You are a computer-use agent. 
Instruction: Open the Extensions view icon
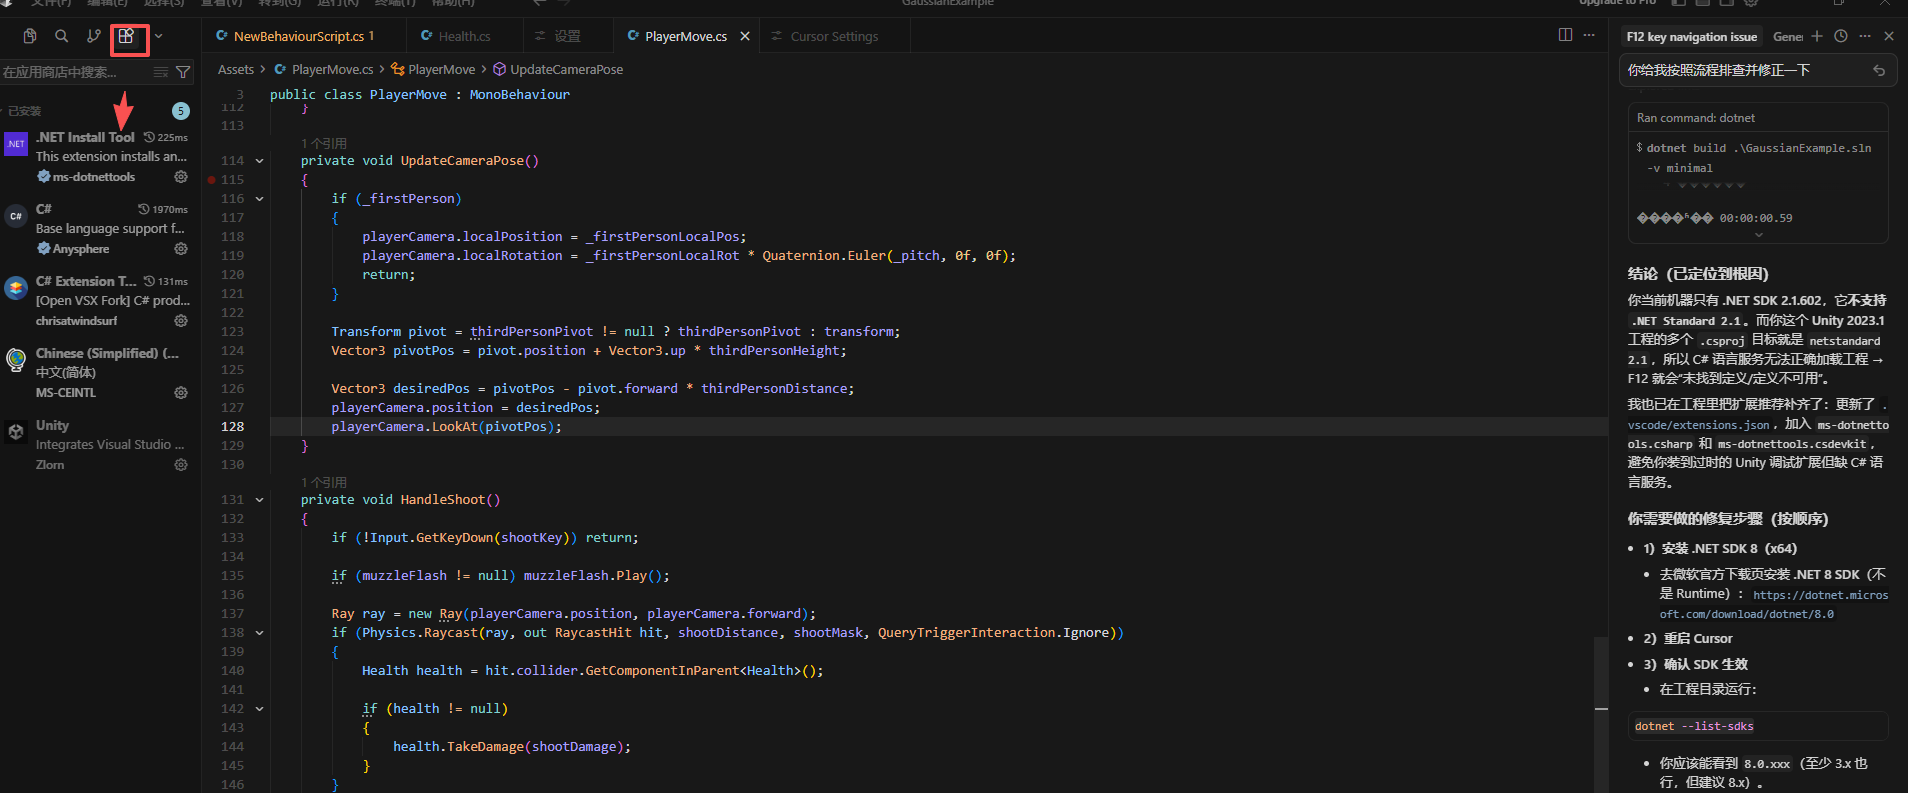point(126,36)
